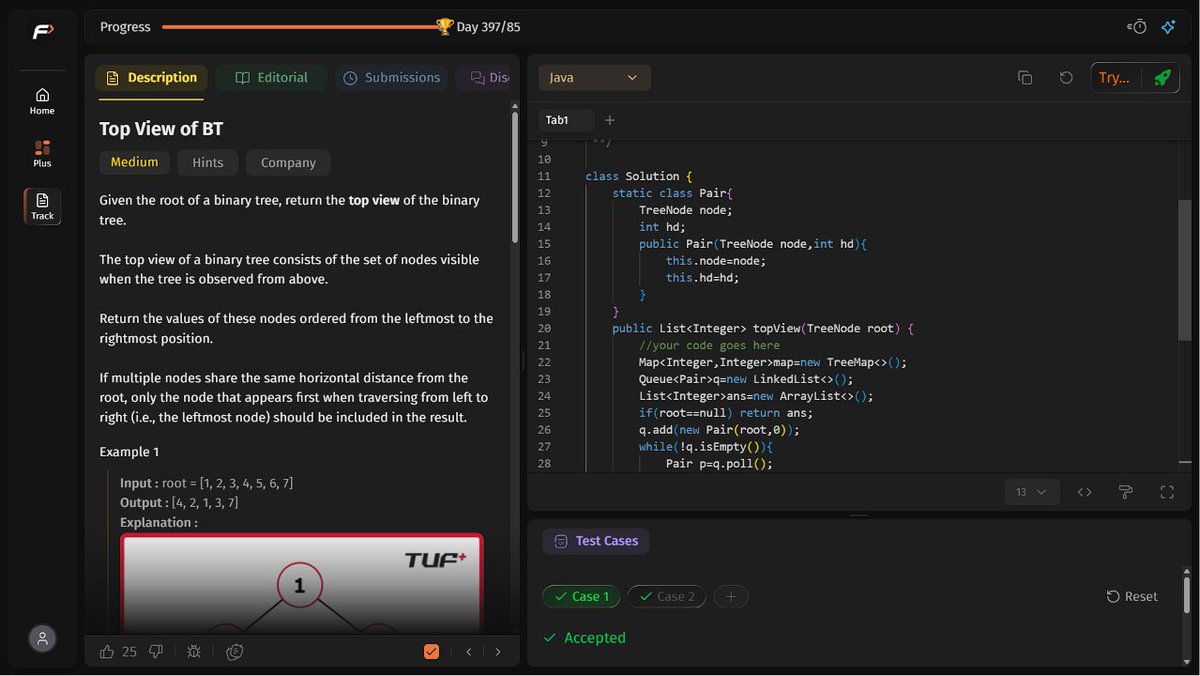Screen dimensions: 1200x676
Task: Click the thumbs up like icon
Action: tap(107, 651)
